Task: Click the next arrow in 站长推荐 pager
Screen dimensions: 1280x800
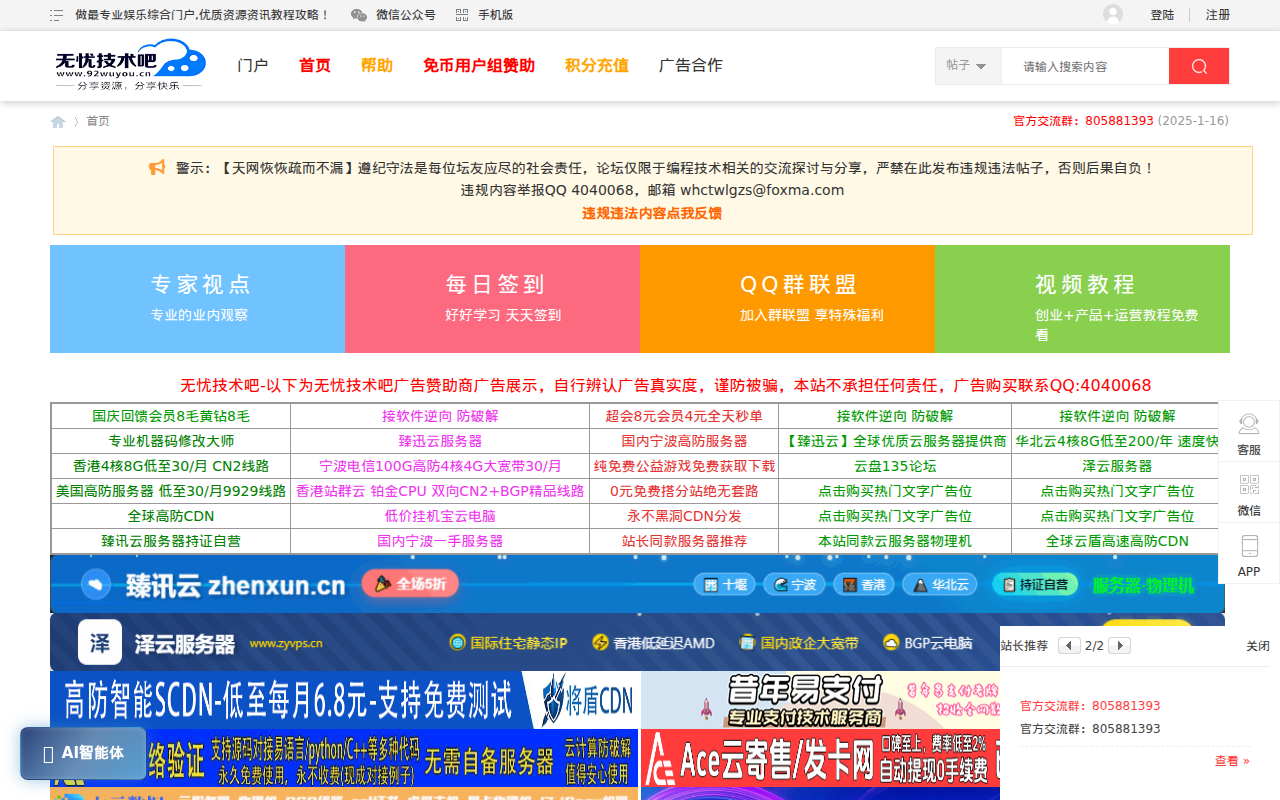Action: pos(1119,645)
